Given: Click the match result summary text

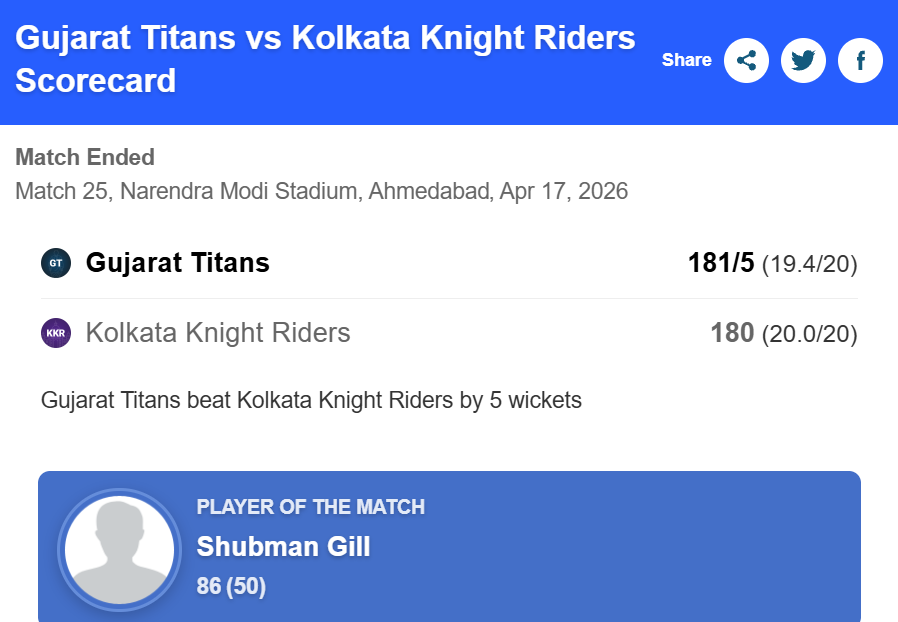Looking at the screenshot, I should pos(311,400).
